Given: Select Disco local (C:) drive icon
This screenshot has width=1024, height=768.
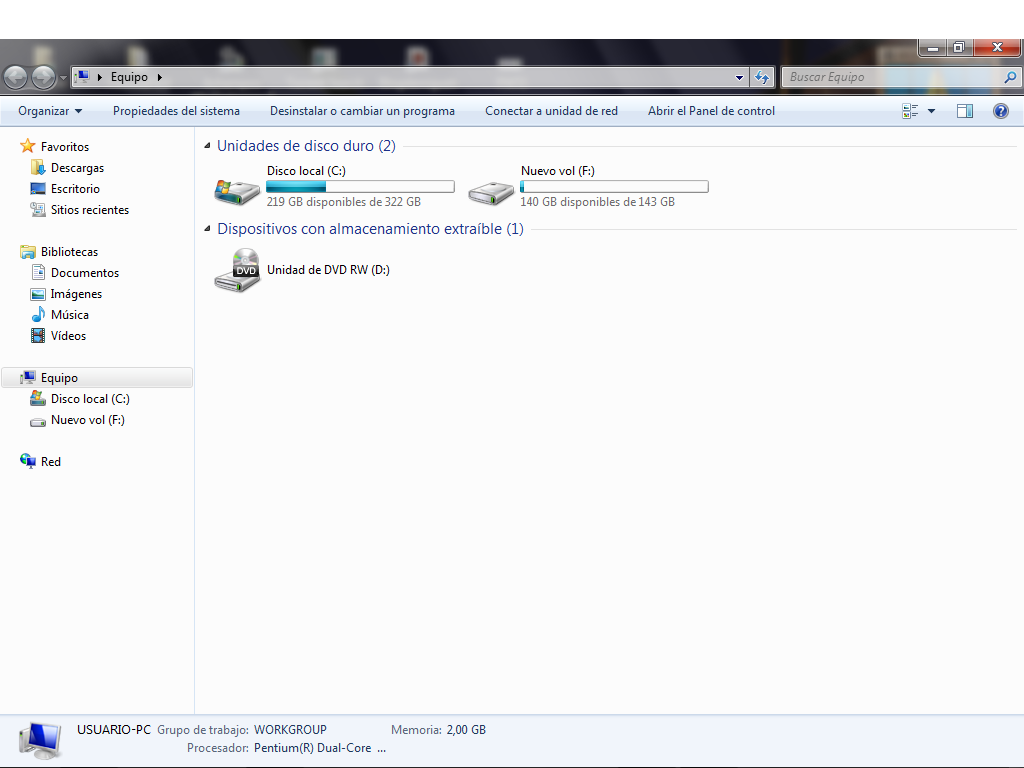Looking at the screenshot, I should pyautogui.click(x=237, y=191).
